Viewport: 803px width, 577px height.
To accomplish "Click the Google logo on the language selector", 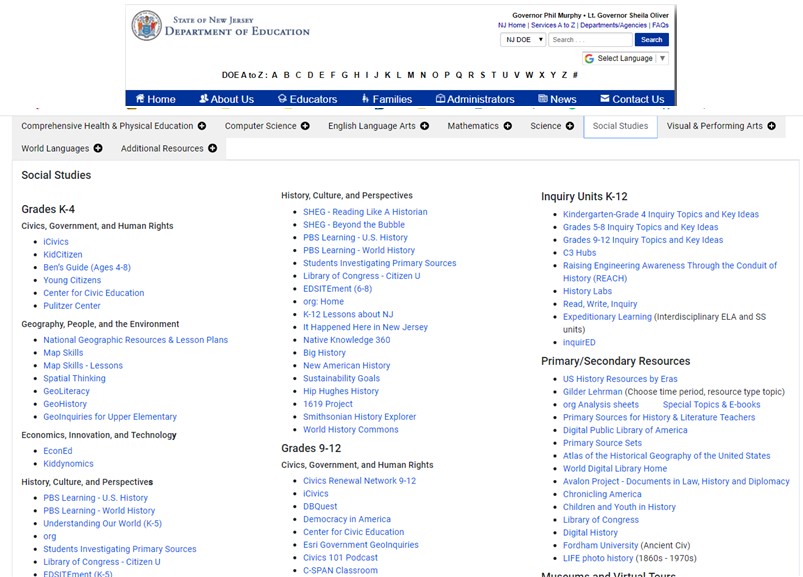I will point(589,58).
